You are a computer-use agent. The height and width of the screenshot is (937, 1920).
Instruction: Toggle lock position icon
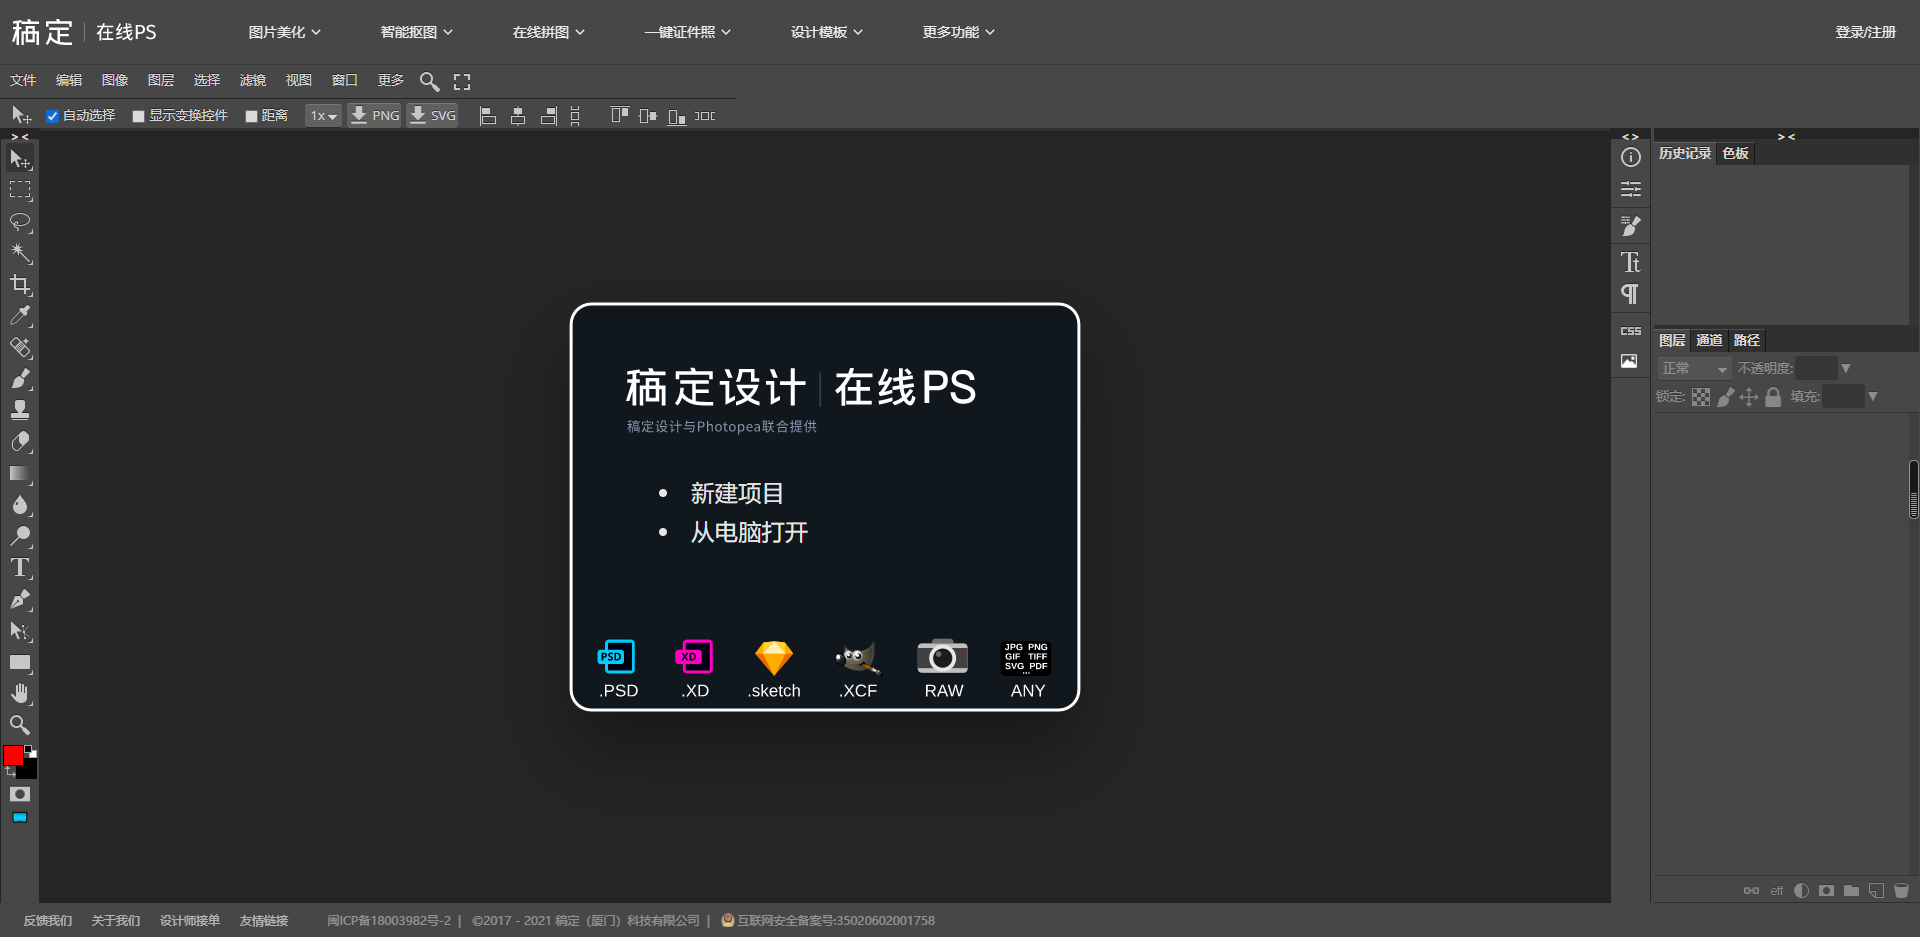tap(1749, 397)
